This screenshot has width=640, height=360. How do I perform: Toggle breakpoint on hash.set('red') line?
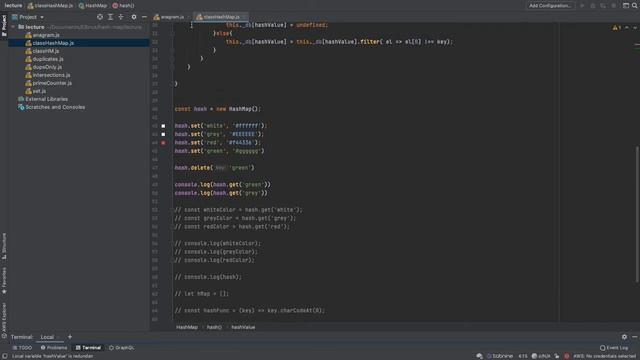coord(163,143)
